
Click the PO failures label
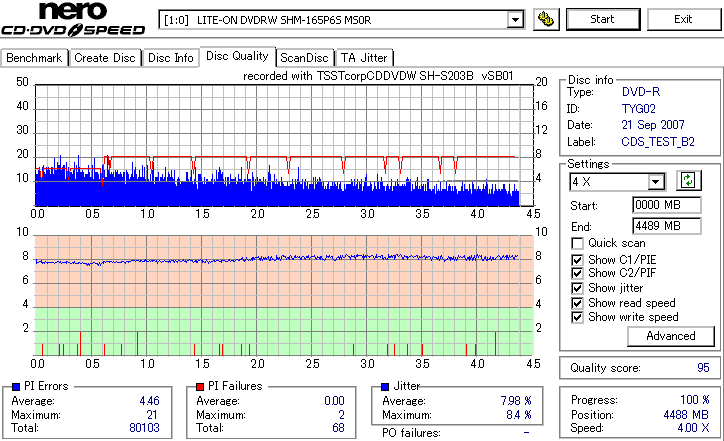click(411, 433)
